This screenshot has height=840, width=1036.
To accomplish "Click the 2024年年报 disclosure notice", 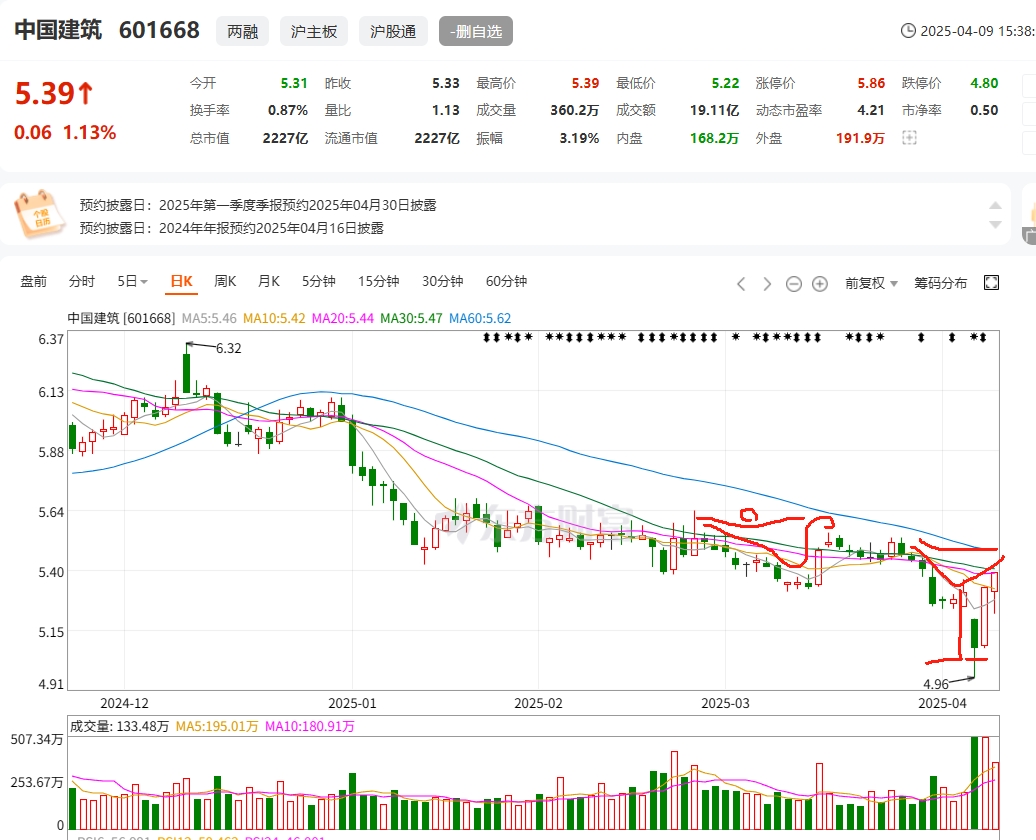I will (271, 228).
